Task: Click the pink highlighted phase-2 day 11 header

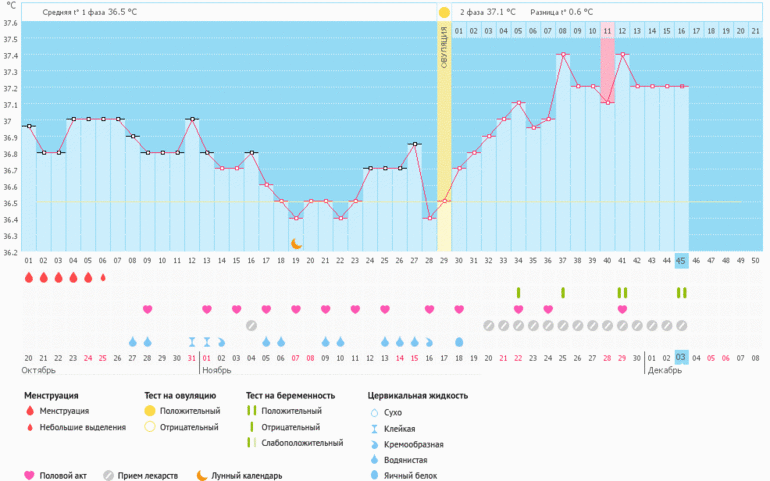Action: pyautogui.click(x=607, y=32)
